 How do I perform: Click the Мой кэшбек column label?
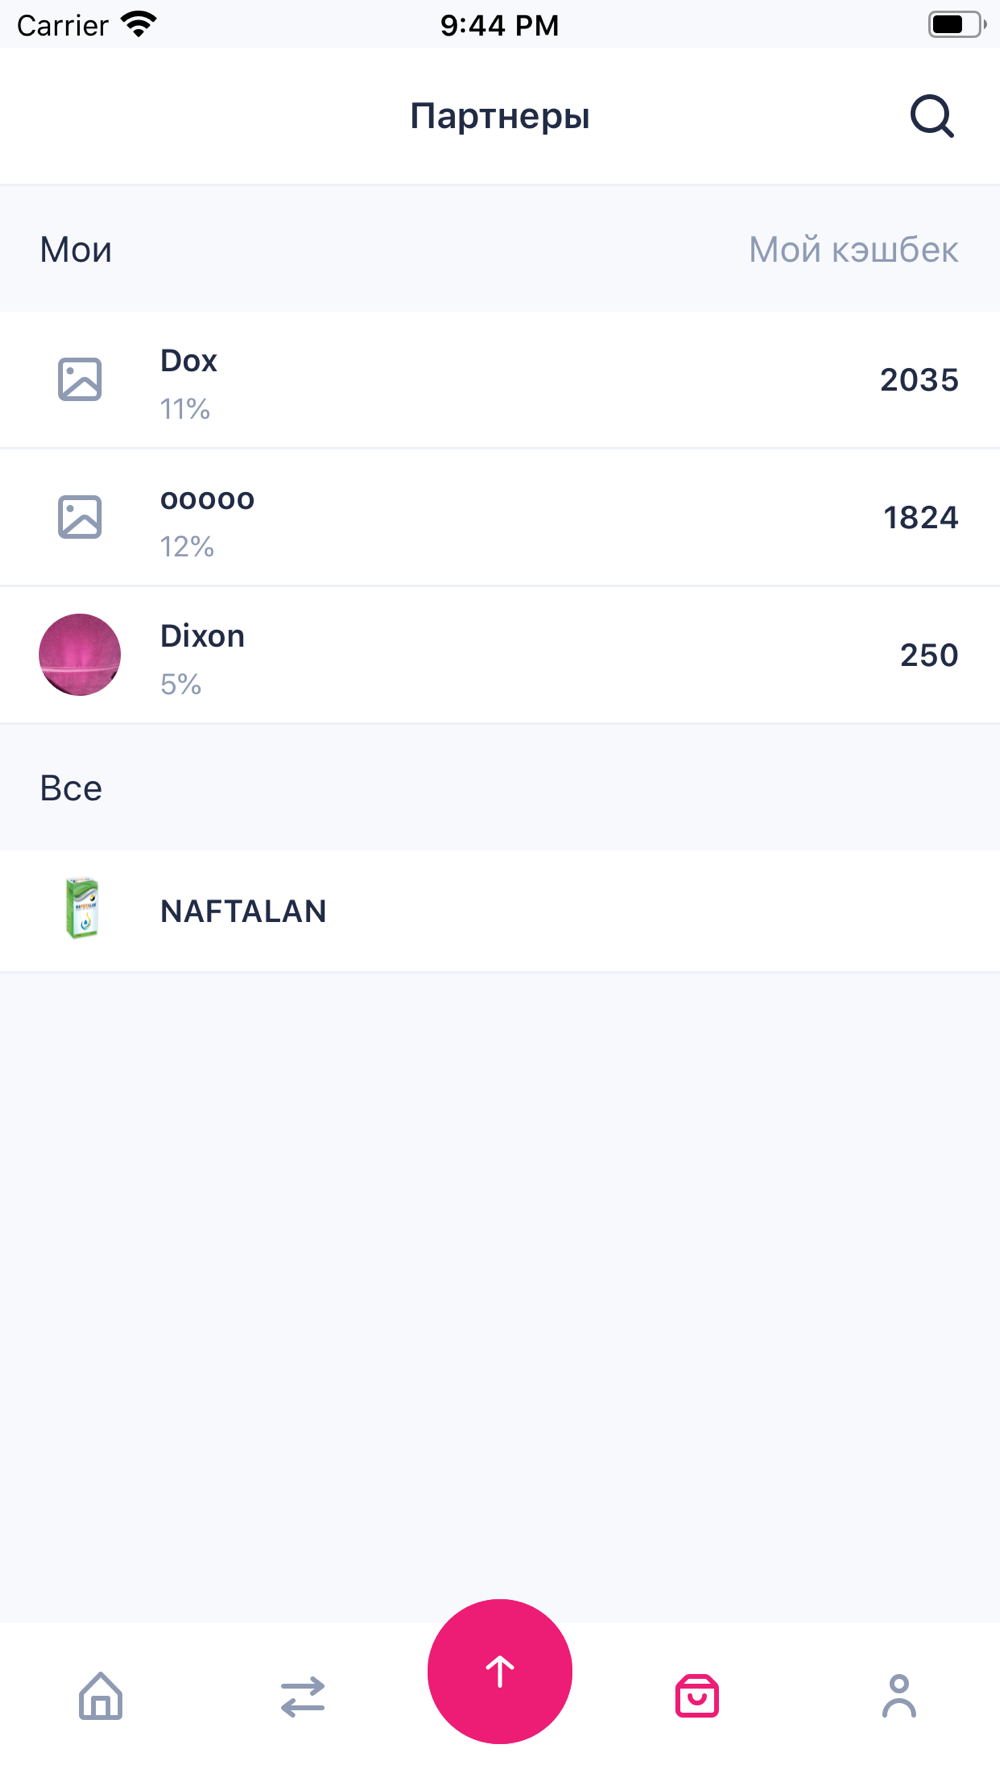tap(853, 249)
